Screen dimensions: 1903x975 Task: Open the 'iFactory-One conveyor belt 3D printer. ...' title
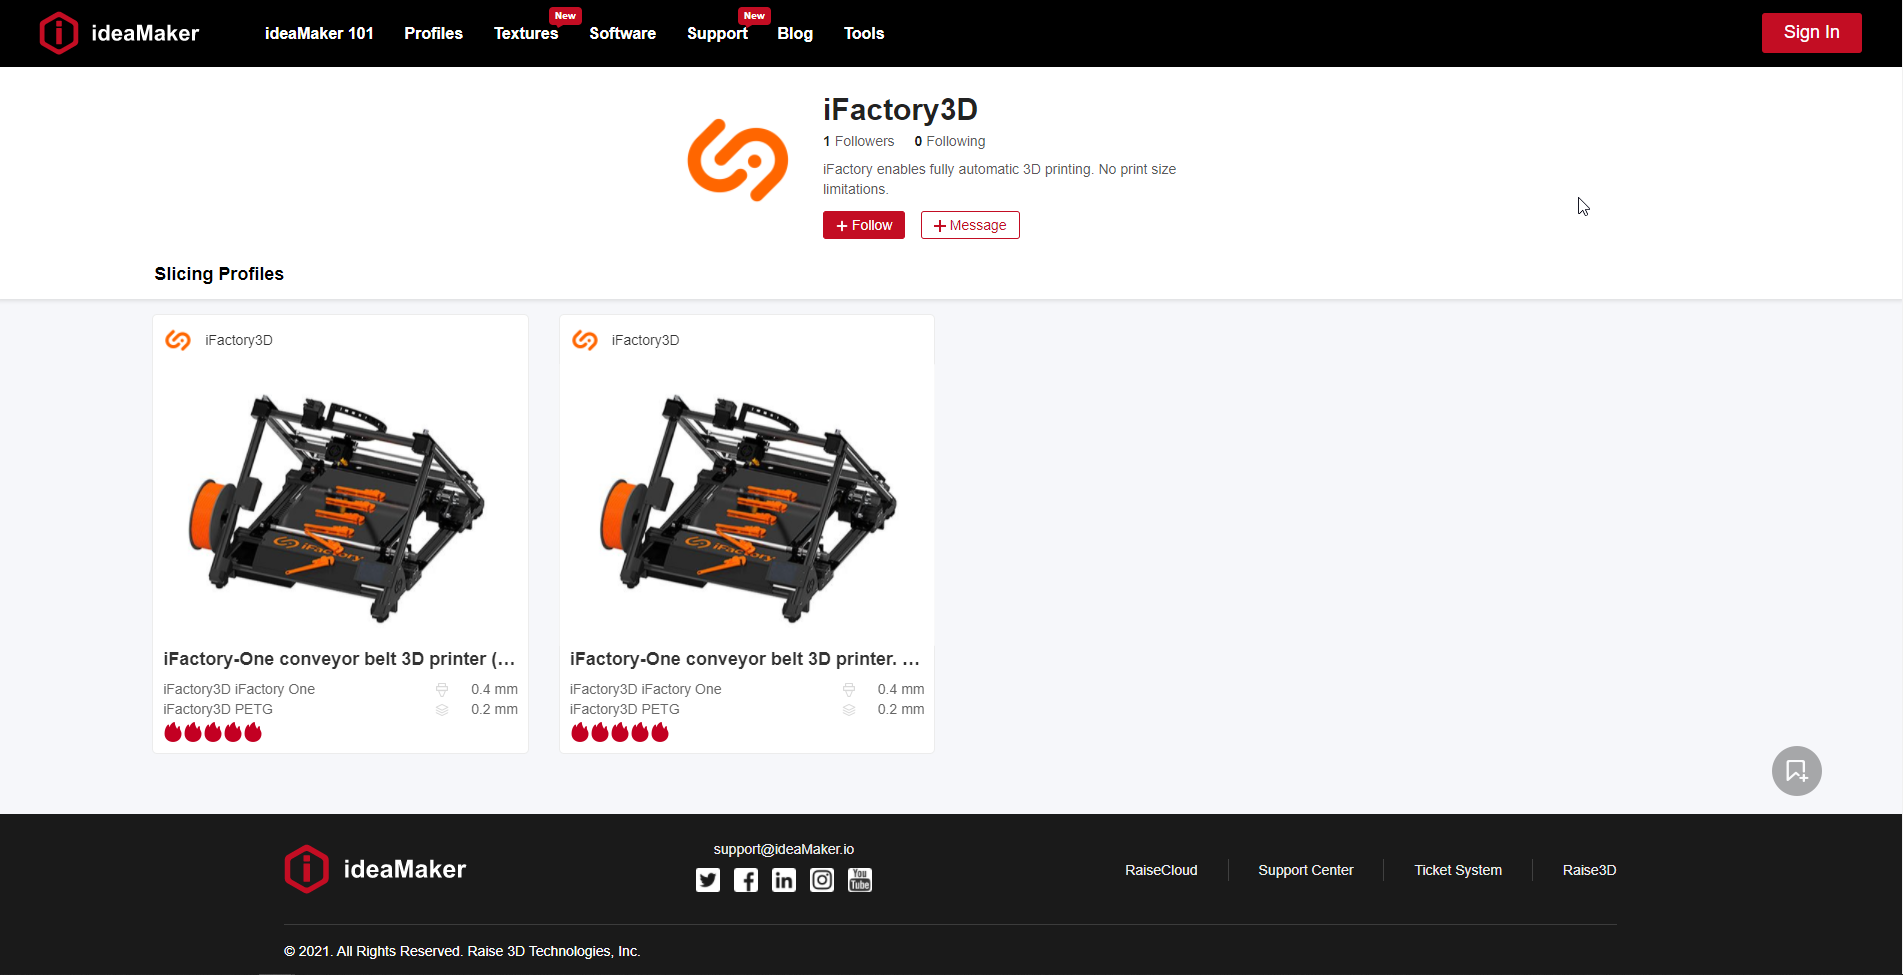(746, 659)
